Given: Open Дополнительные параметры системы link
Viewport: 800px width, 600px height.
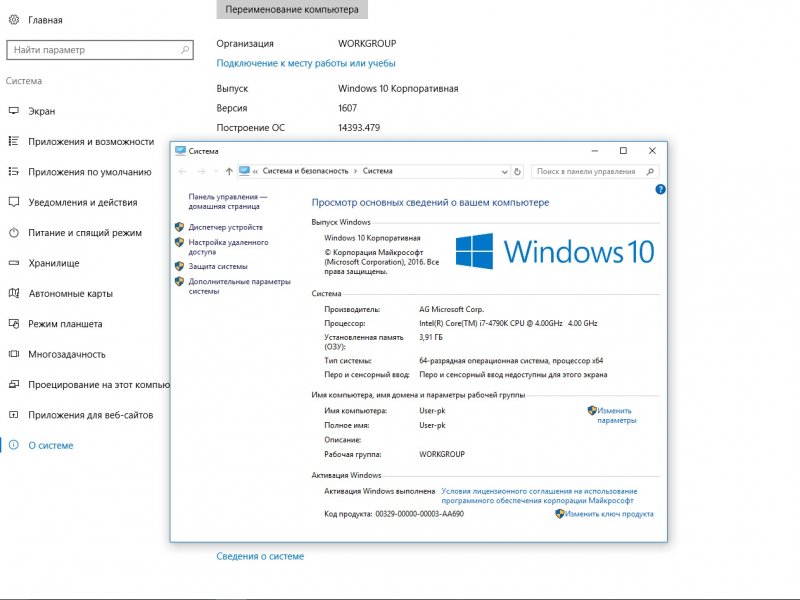Looking at the screenshot, I should coord(240,286).
